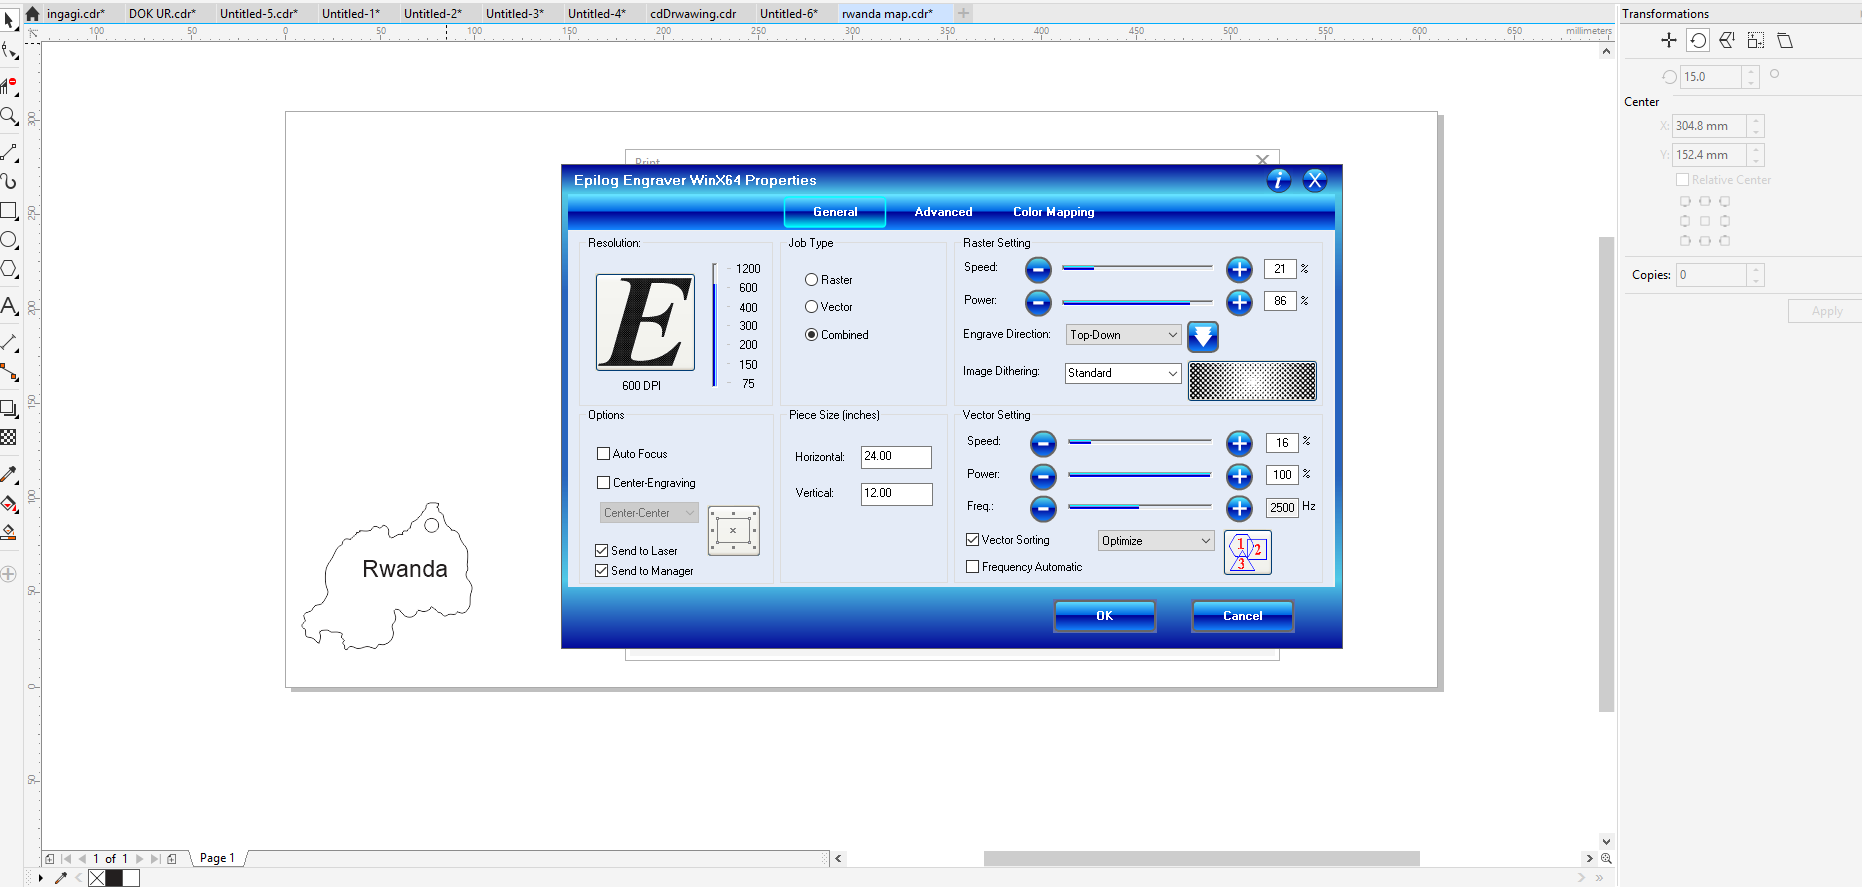Click the Center Y value spinner

click(x=1756, y=155)
